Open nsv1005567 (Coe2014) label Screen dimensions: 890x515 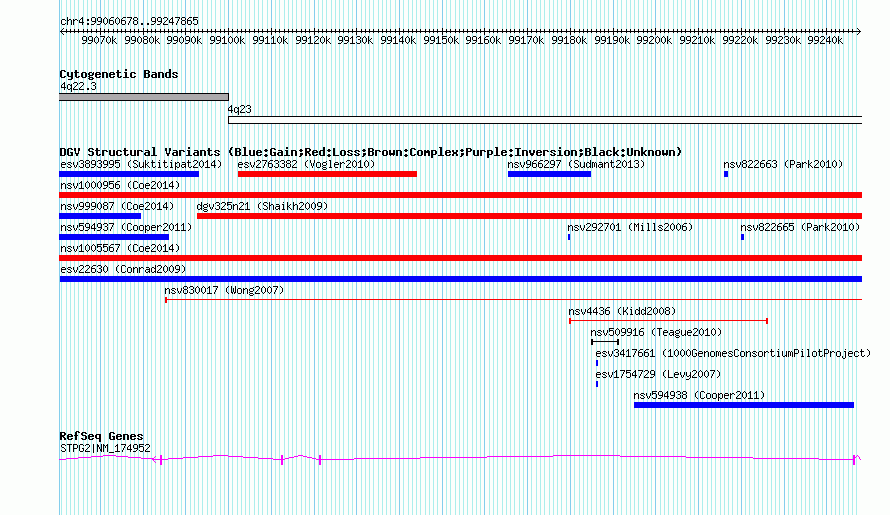tap(120, 248)
